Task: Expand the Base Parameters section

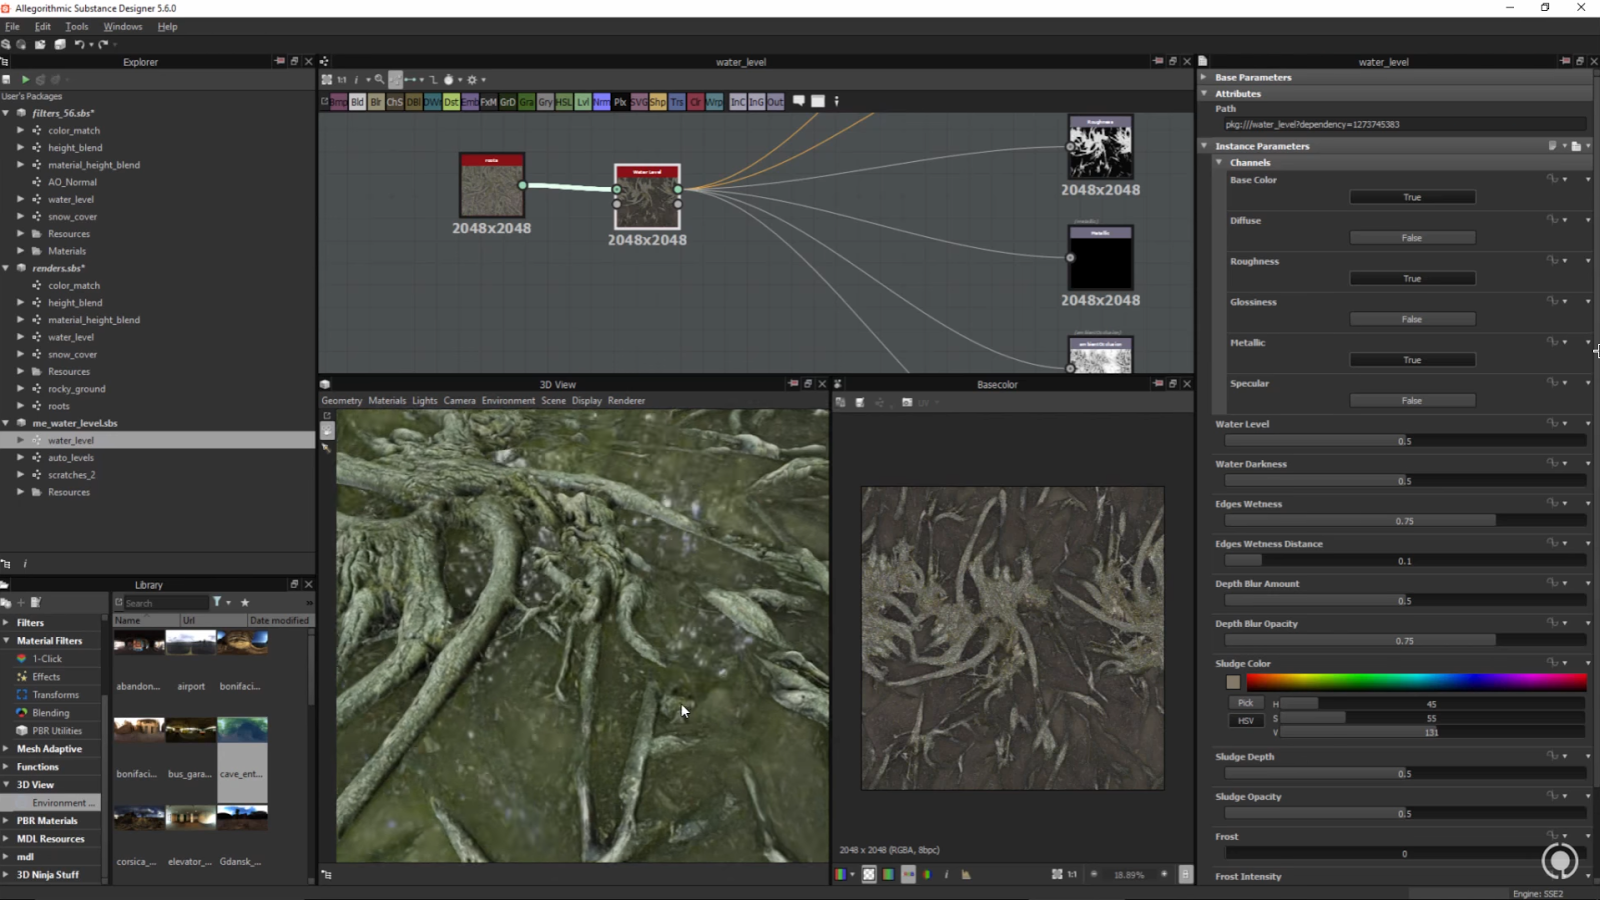Action: (x=1204, y=77)
